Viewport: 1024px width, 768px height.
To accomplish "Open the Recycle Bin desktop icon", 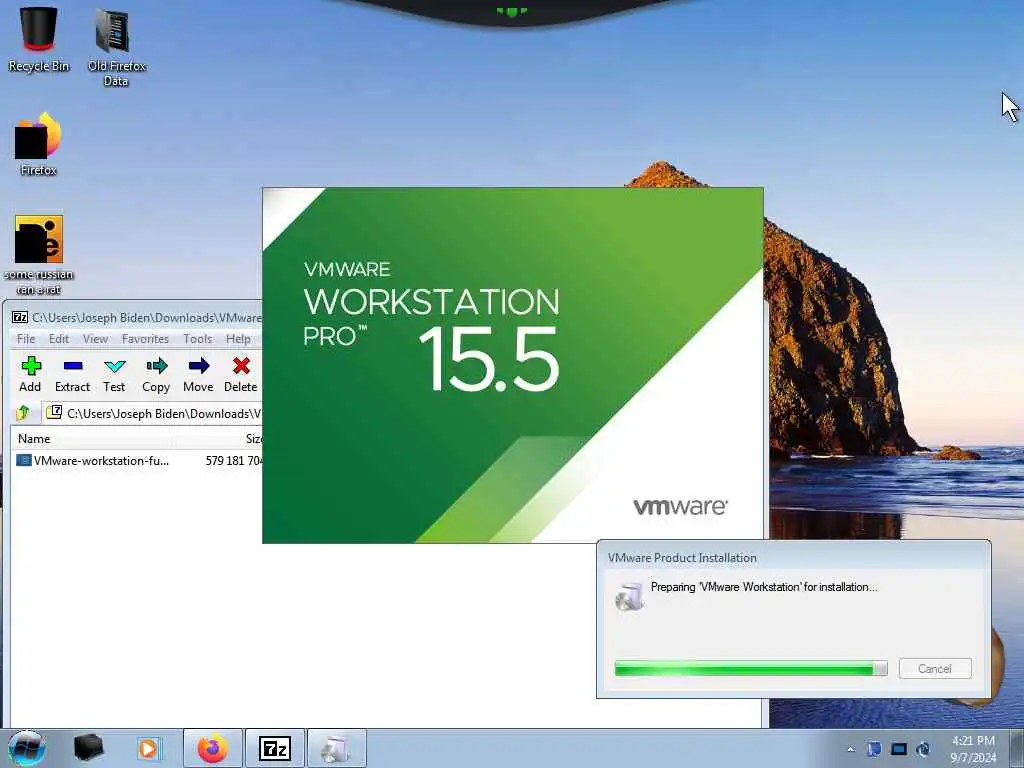I will (x=39, y=38).
